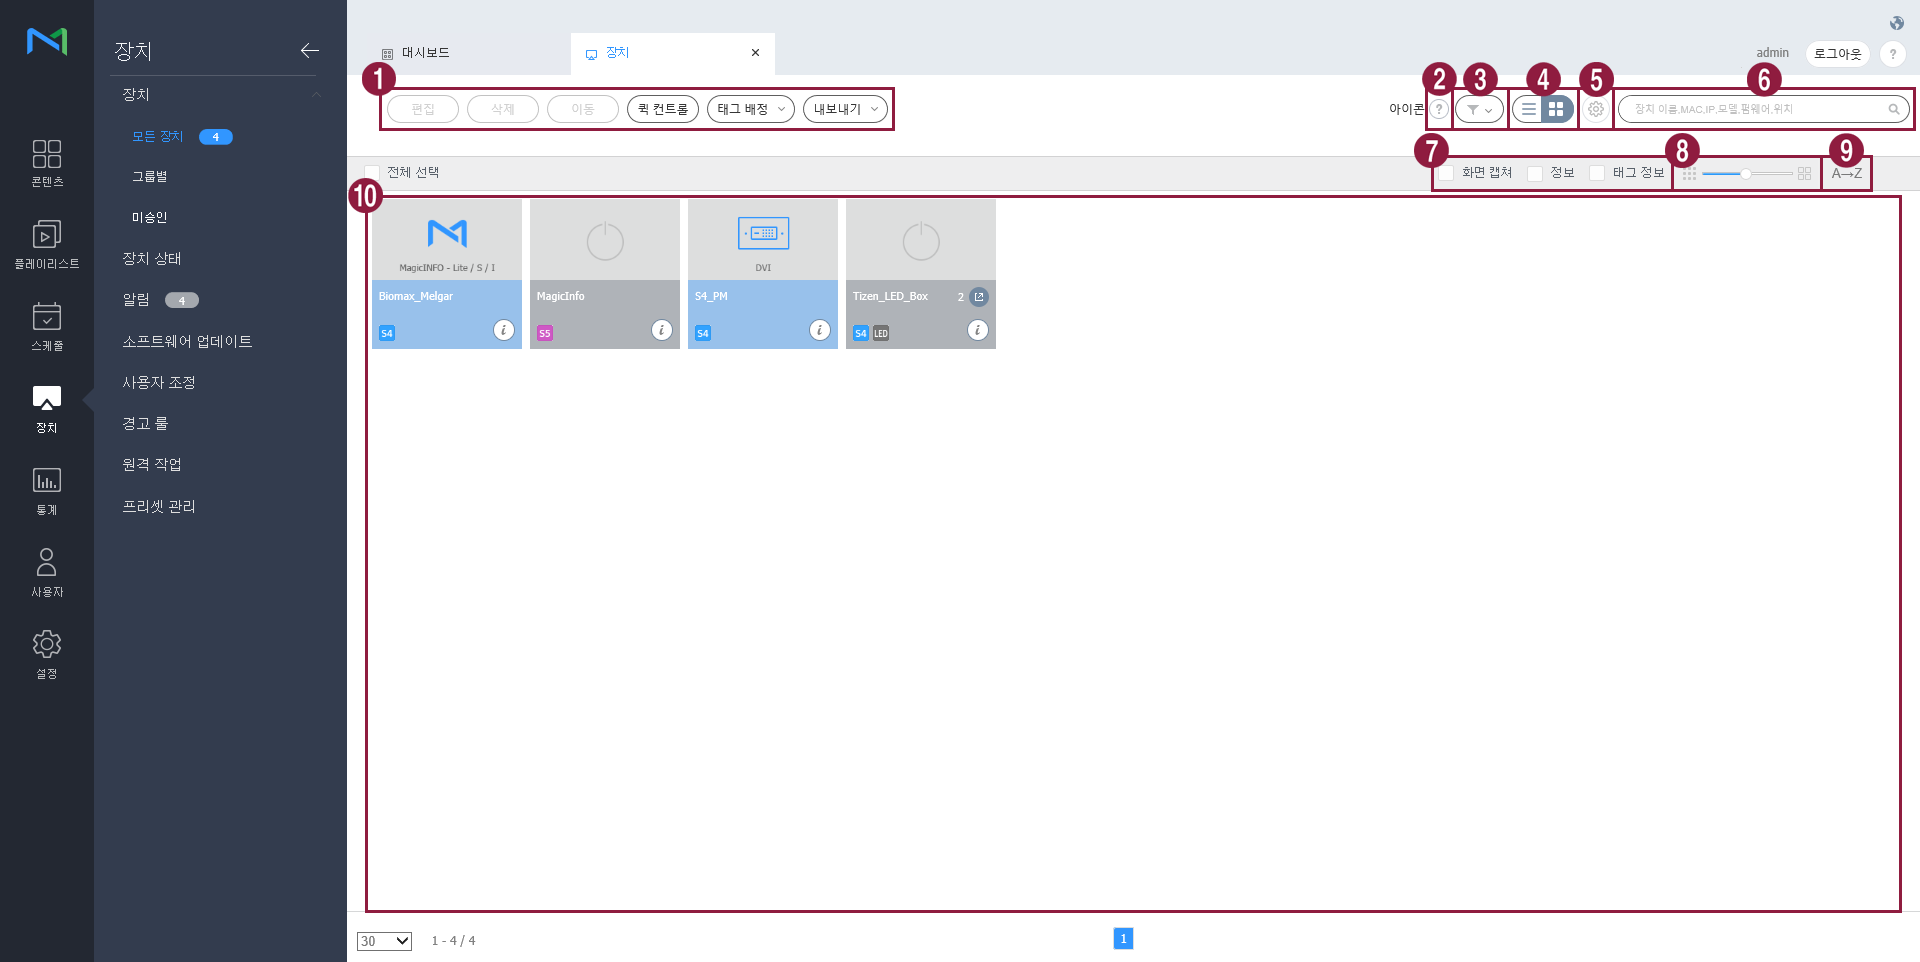Open the 플레이리스트 sidebar icon
1920x962 pixels.
point(46,245)
